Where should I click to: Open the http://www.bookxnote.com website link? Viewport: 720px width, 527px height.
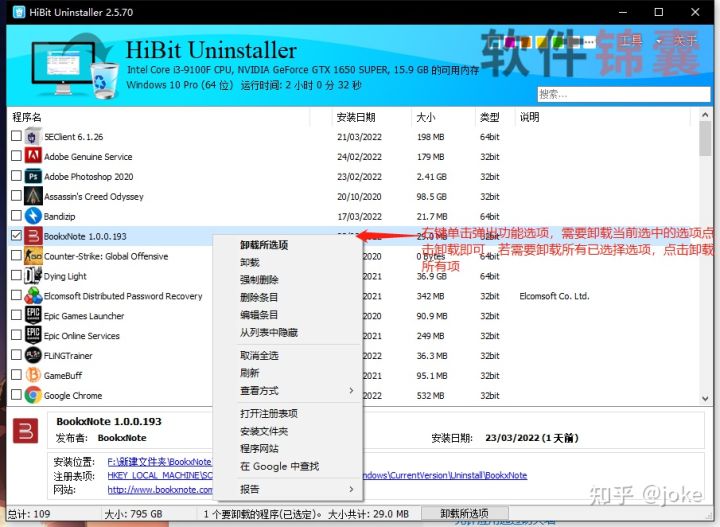pos(160,490)
